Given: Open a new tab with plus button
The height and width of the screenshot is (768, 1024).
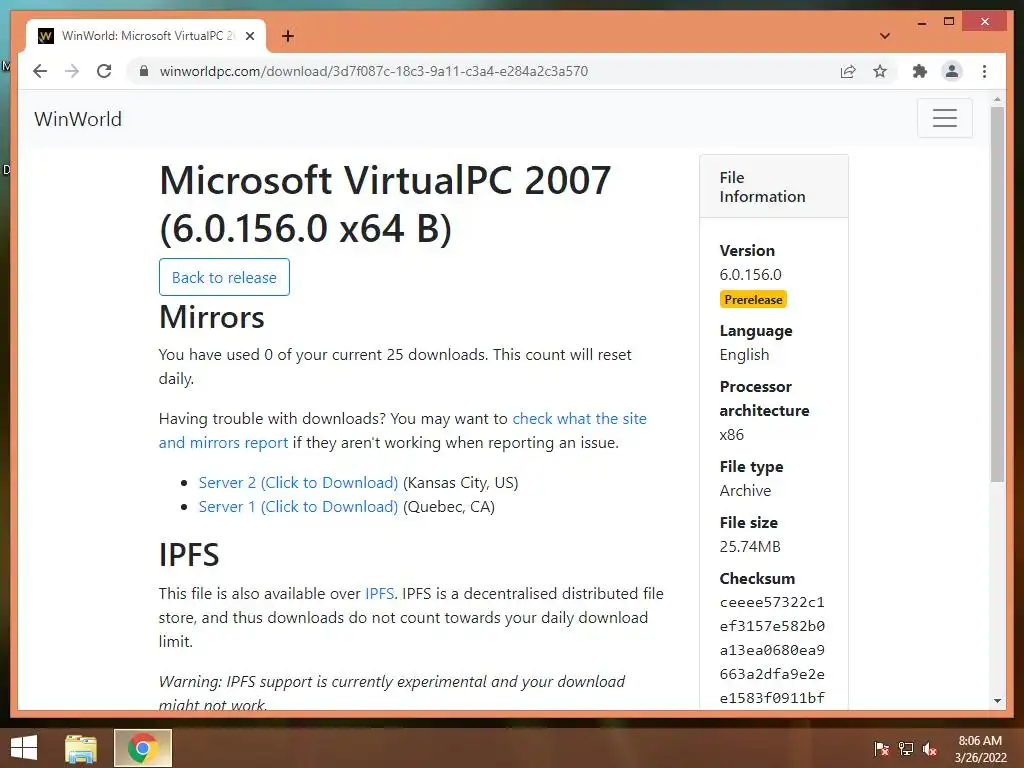Looking at the screenshot, I should coord(288,37).
